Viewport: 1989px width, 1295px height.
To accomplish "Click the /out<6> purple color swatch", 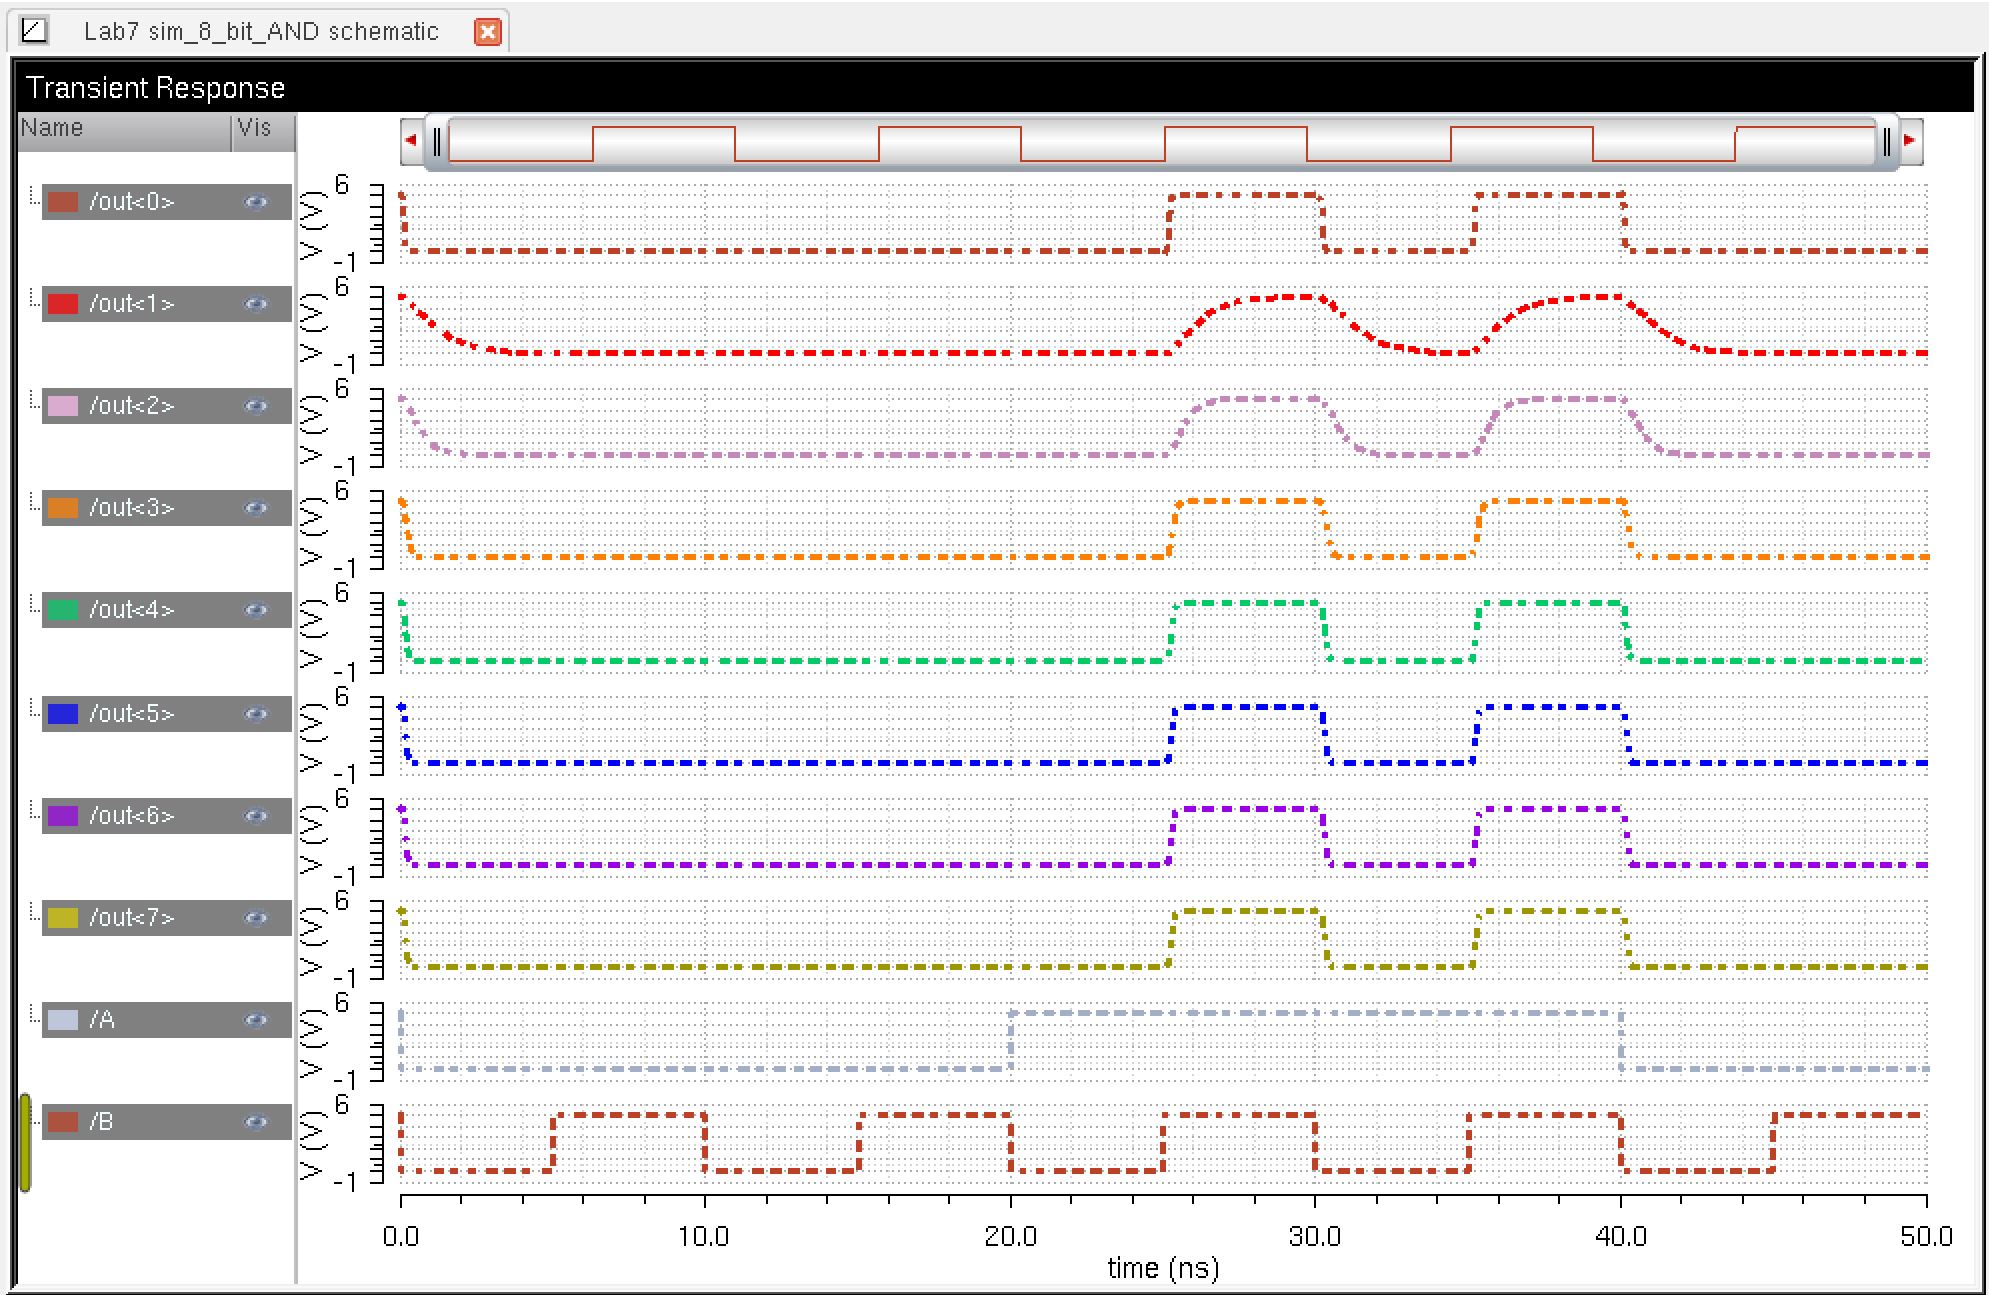I will tap(63, 816).
